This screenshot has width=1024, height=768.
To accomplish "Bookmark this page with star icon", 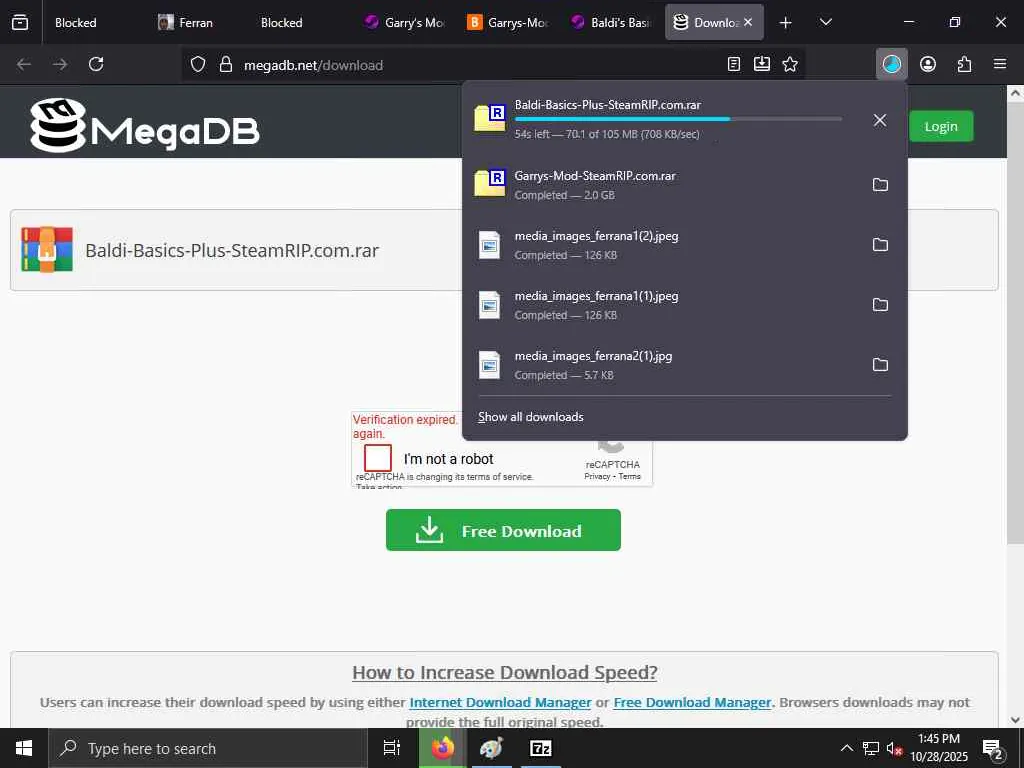I will tap(790, 64).
